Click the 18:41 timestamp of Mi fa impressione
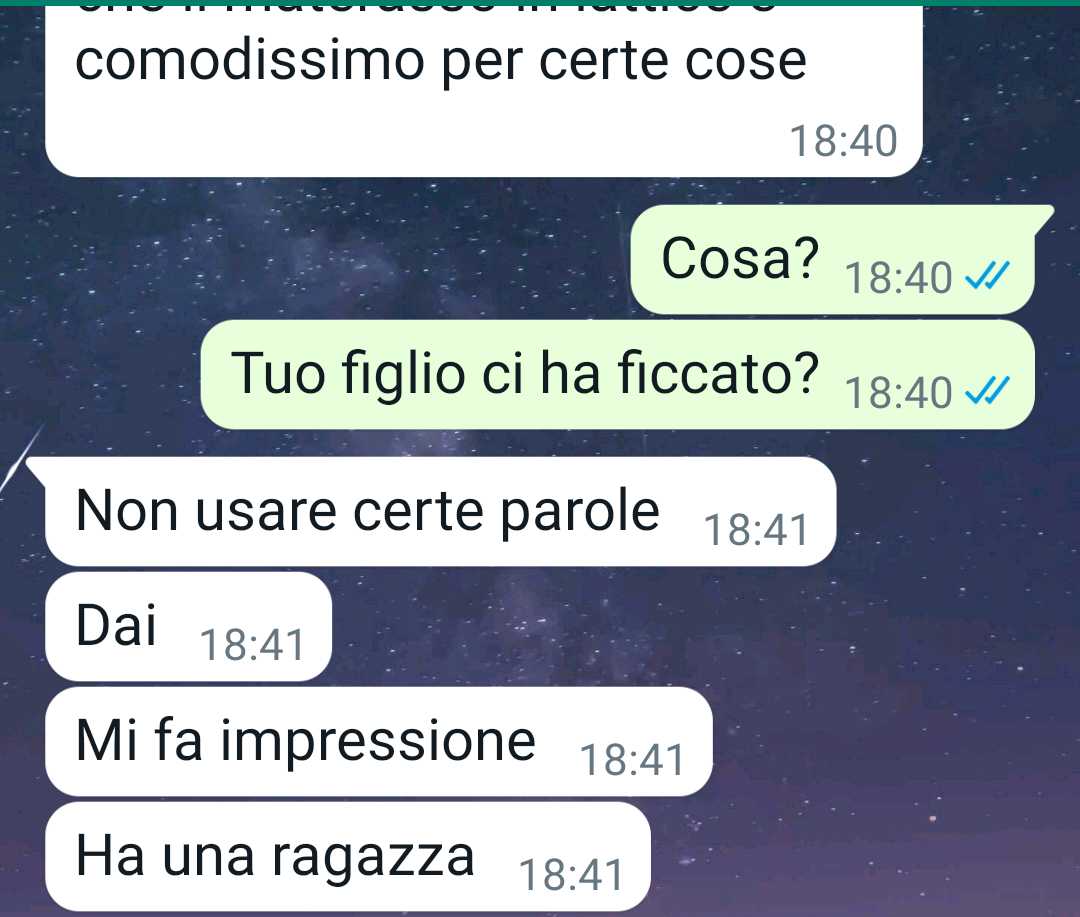 click(632, 760)
